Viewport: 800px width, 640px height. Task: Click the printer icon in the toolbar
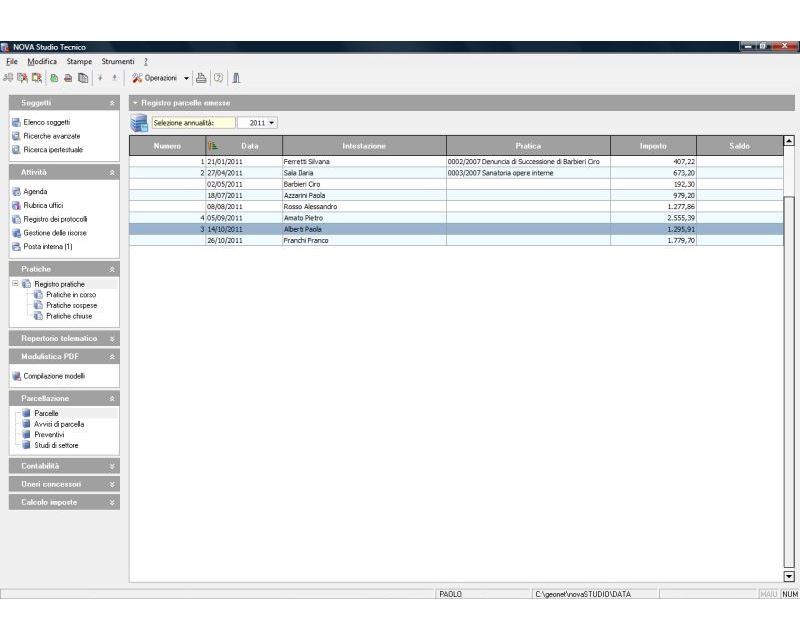tap(201, 78)
